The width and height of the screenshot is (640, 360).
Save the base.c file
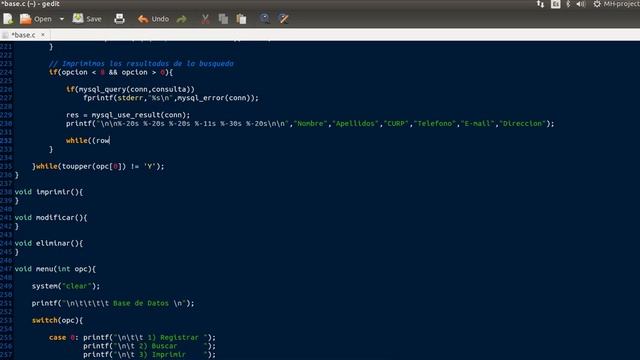coord(87,19)
